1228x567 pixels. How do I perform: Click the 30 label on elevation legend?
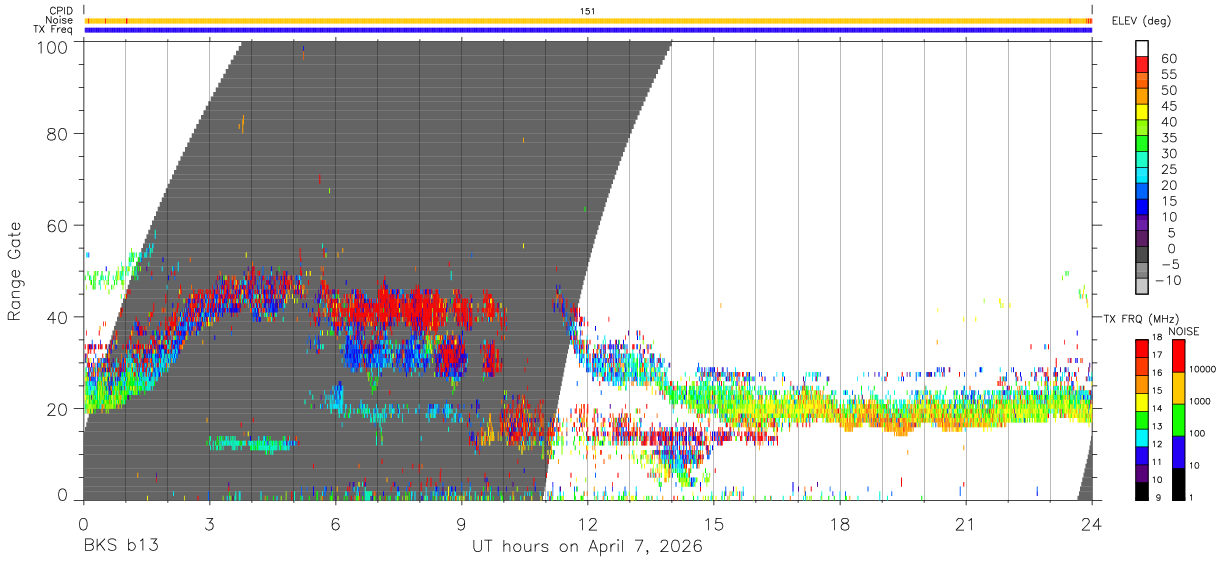click(x=1167, y=153)
